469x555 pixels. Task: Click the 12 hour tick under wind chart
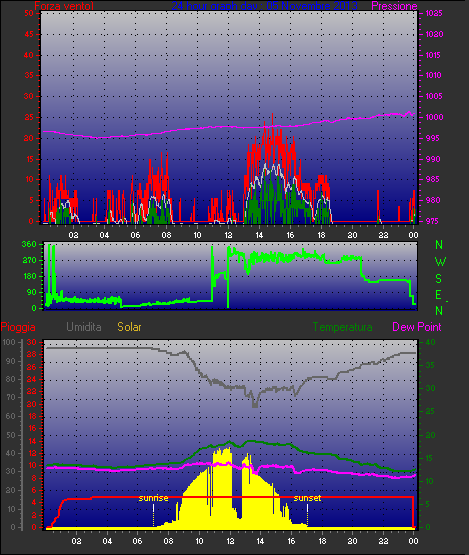click(228, 235)
